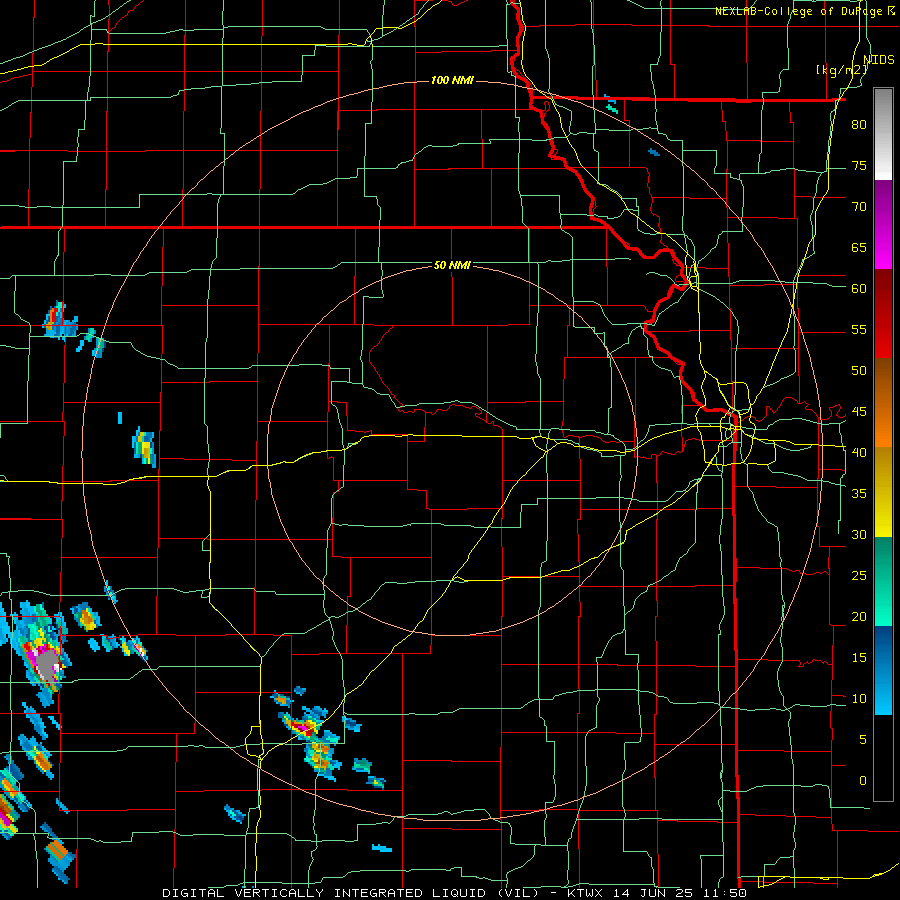This screenshot has height=900, width=900.
Task: Click the 65 value on the color scale
Action: [859, 247]
